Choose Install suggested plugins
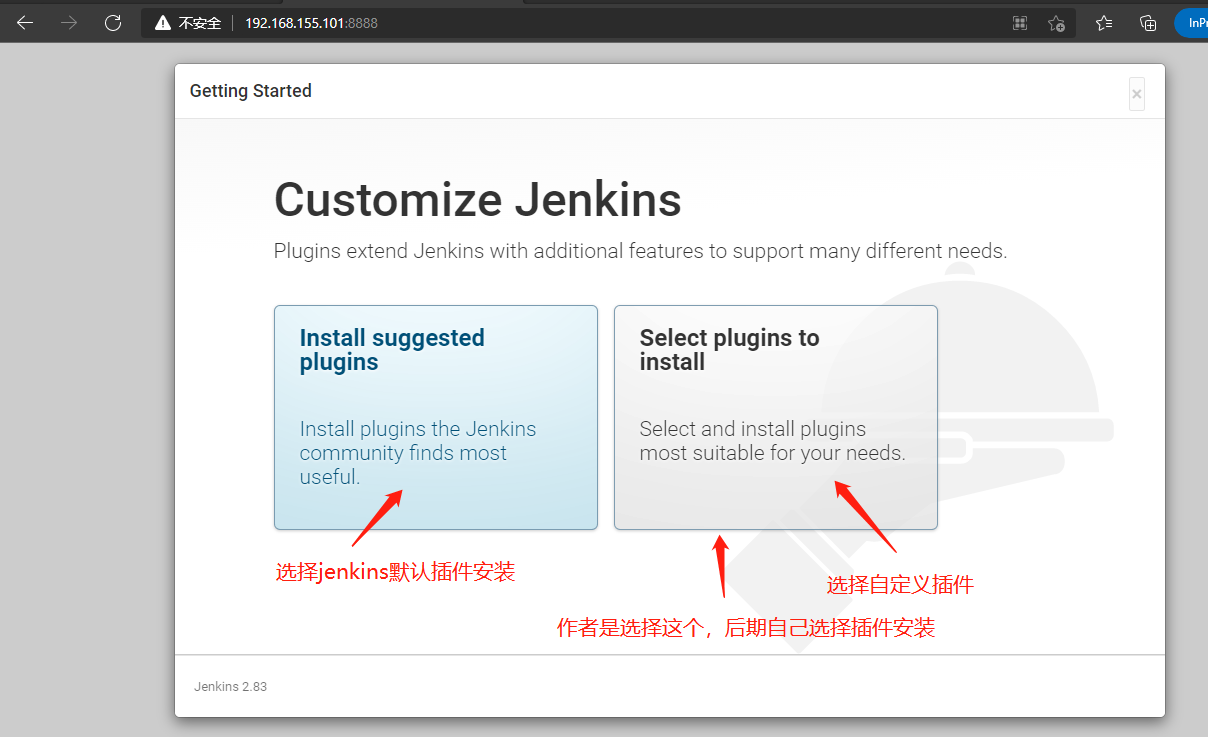 436,417
